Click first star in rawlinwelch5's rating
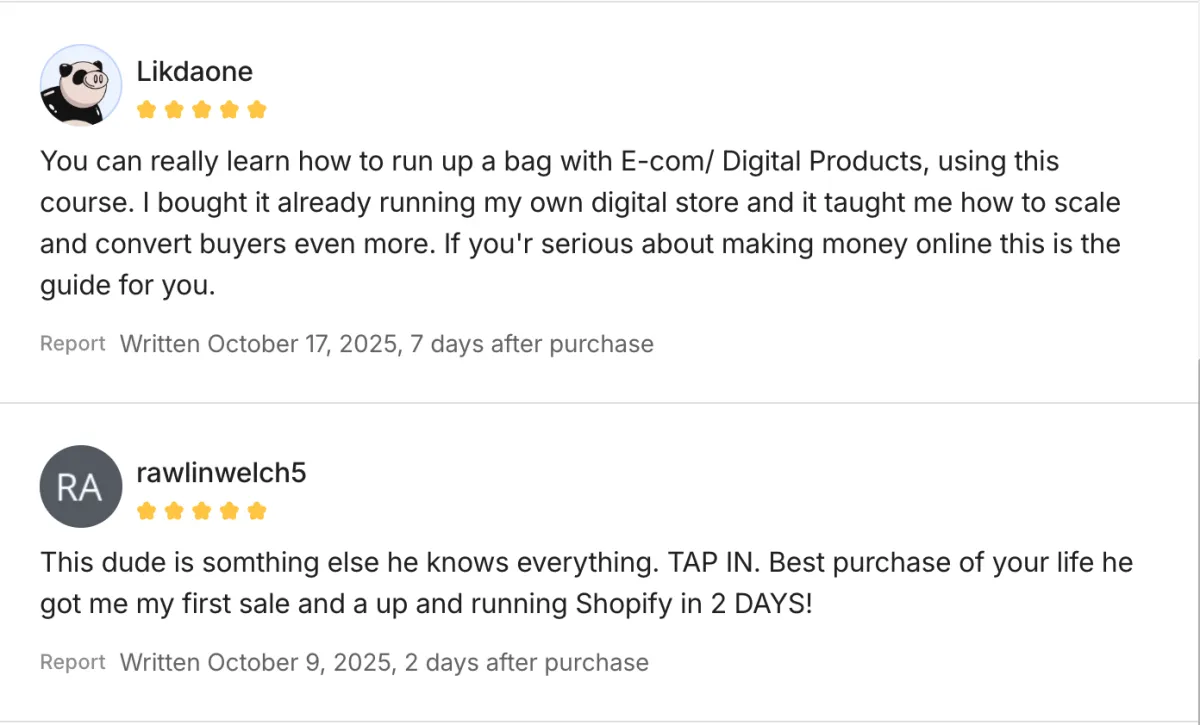This screenshot has width=1200, height=725. pos(147,511)
